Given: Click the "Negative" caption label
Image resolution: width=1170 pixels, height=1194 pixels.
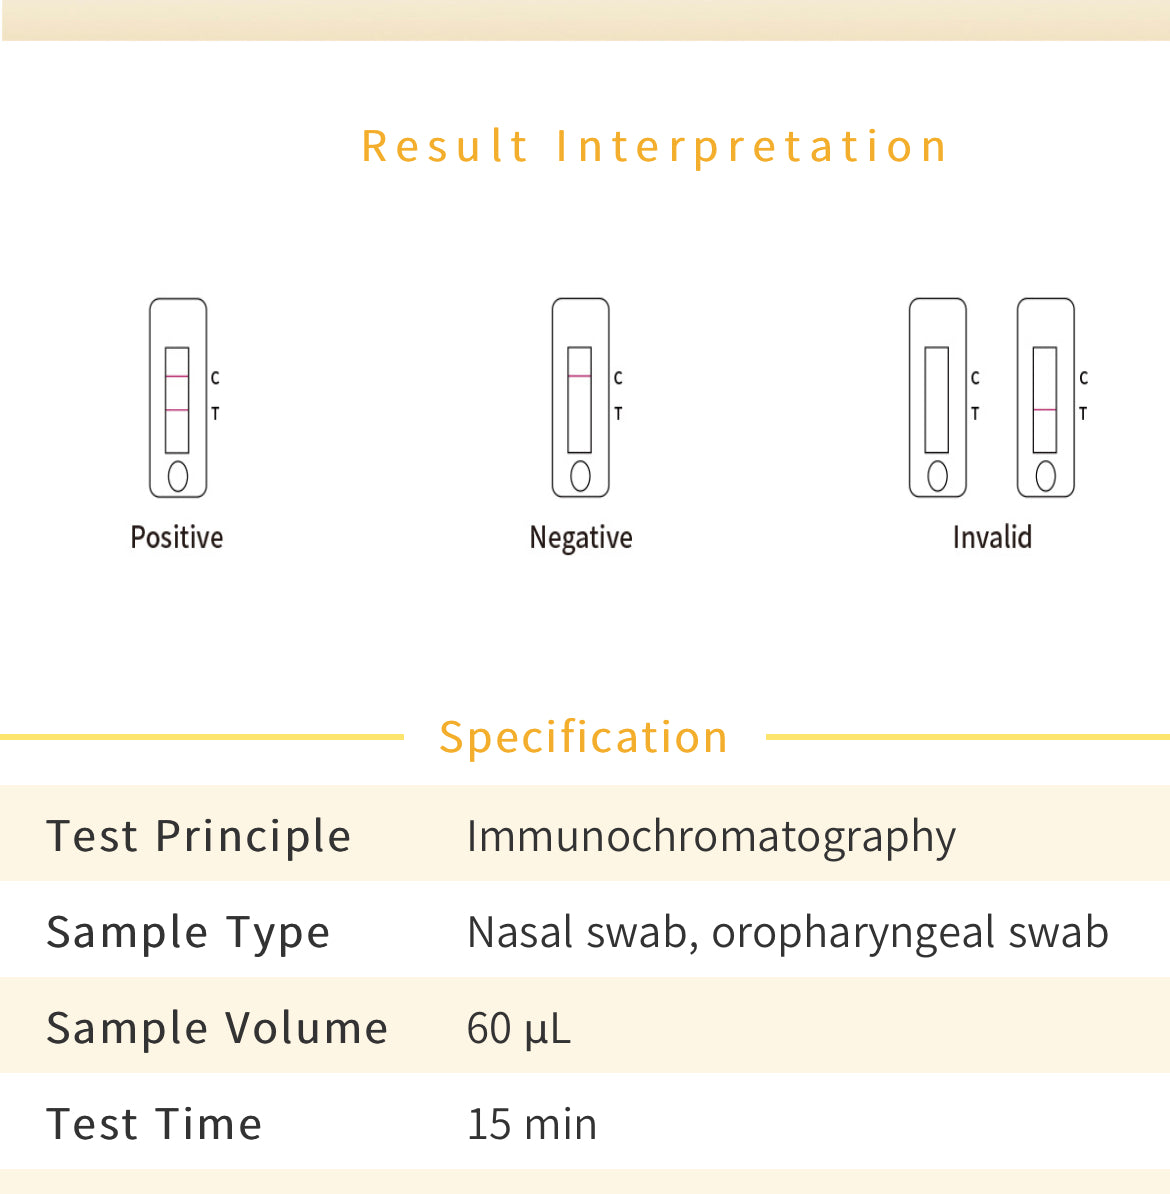Looking at the screenshot, I should [x=581, y=538].
